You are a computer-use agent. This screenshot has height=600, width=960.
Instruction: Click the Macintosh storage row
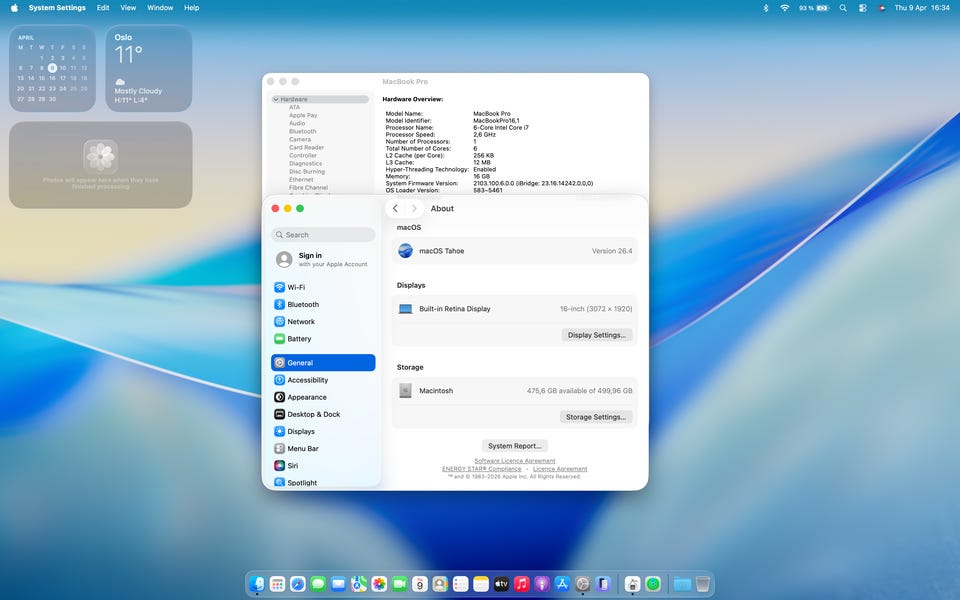click(514, 391)
